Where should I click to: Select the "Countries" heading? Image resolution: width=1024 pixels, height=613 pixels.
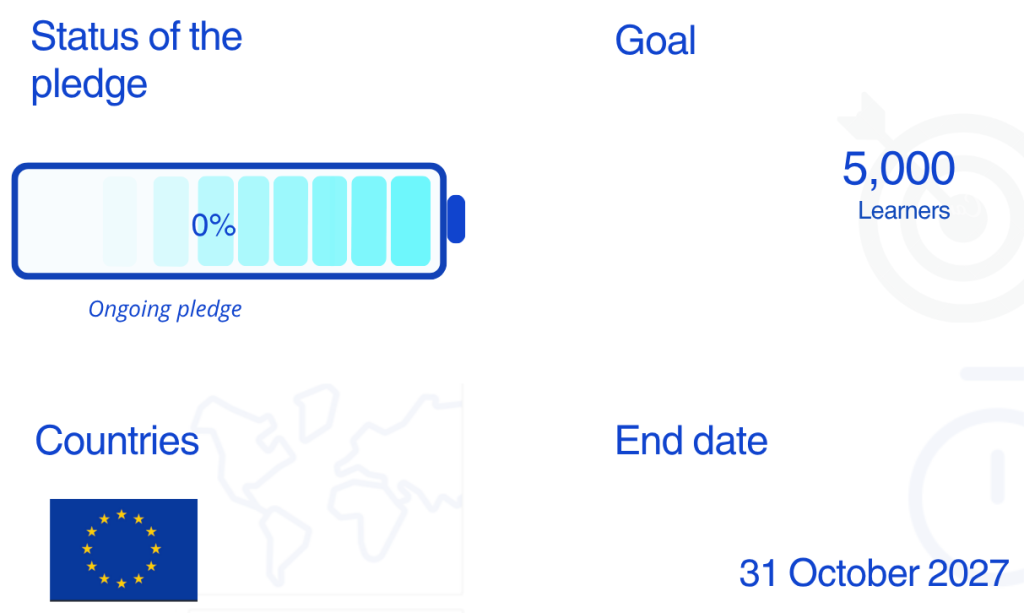tap(117, 441)
